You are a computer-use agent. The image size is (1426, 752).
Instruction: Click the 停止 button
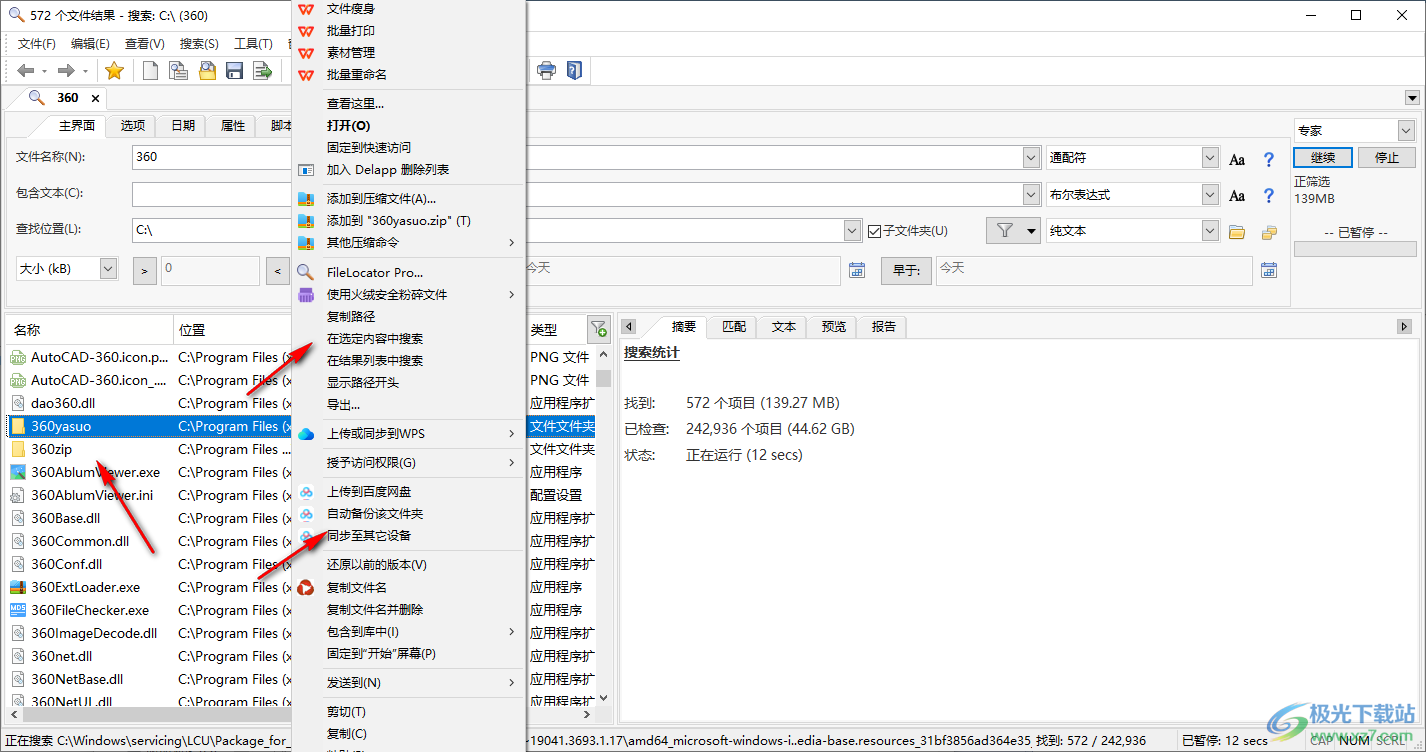pos(1387,158)
